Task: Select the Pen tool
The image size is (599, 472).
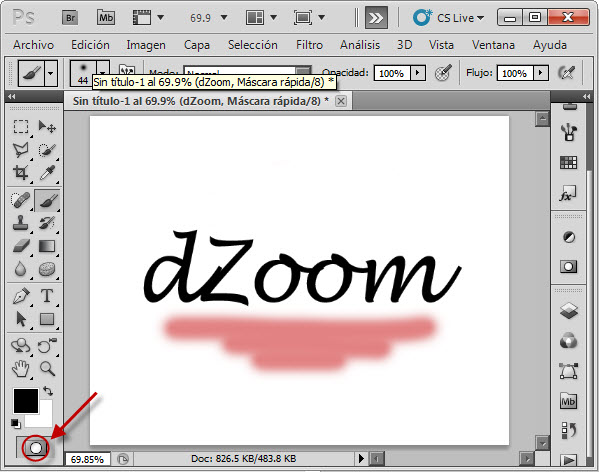Action: (21, 296)
